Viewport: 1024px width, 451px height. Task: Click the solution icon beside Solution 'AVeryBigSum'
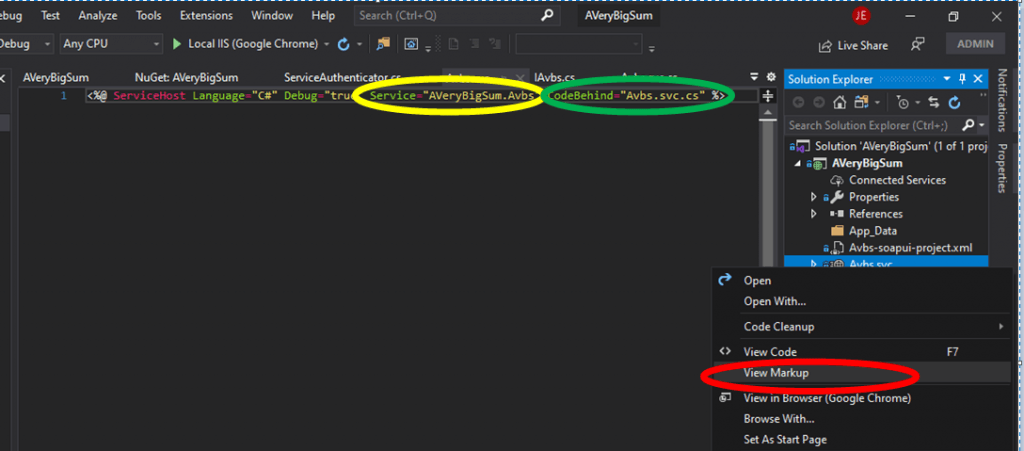click(802, 146)
